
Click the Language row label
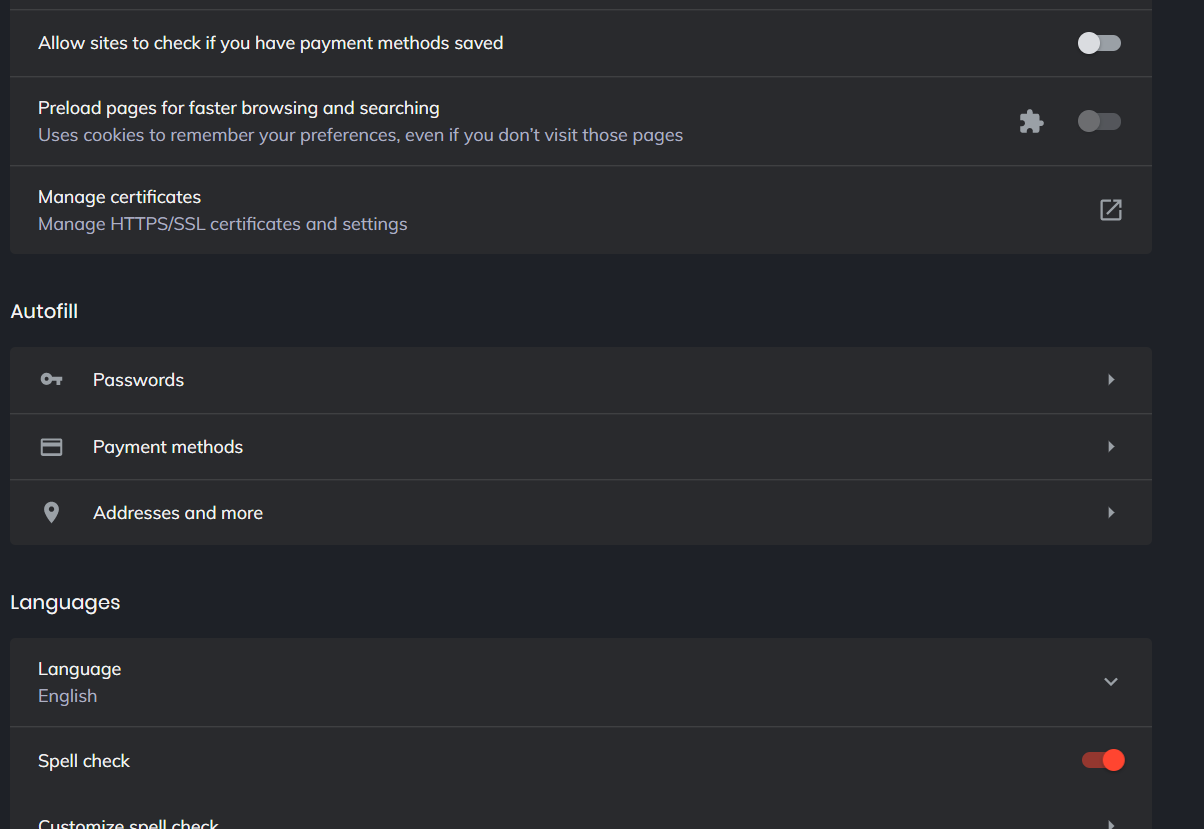79,669
